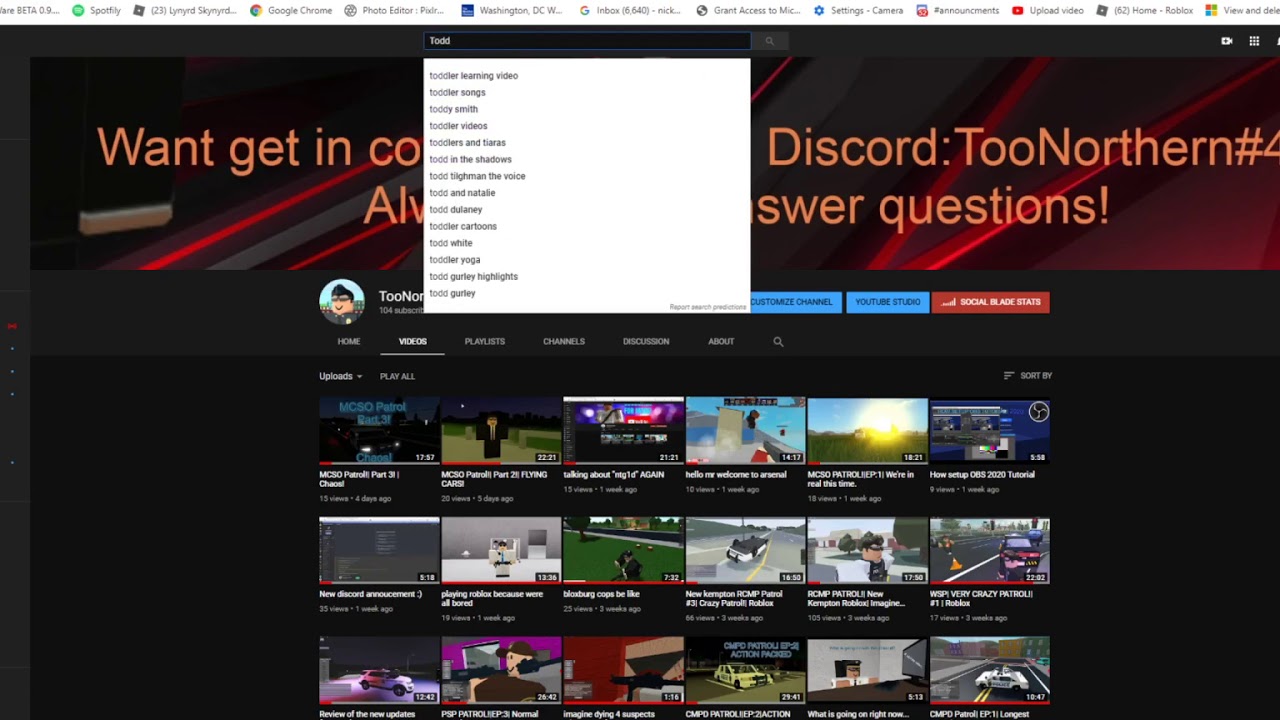
Task: Pick the 'todd gurley highlights' suggestion
Action: 587,277
